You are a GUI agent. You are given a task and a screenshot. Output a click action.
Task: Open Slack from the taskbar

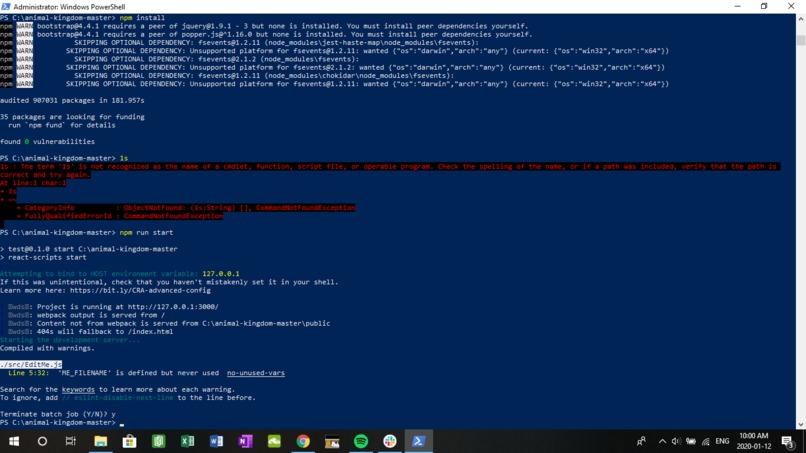pos(390,441)
